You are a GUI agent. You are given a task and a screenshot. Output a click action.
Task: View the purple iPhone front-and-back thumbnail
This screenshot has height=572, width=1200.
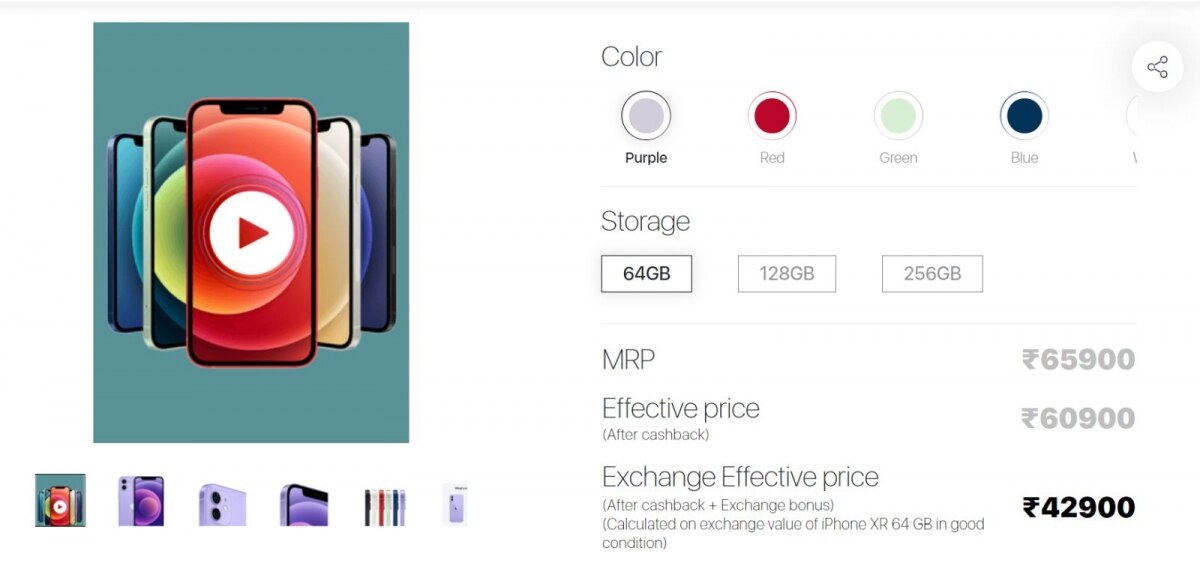click(141, 500)
